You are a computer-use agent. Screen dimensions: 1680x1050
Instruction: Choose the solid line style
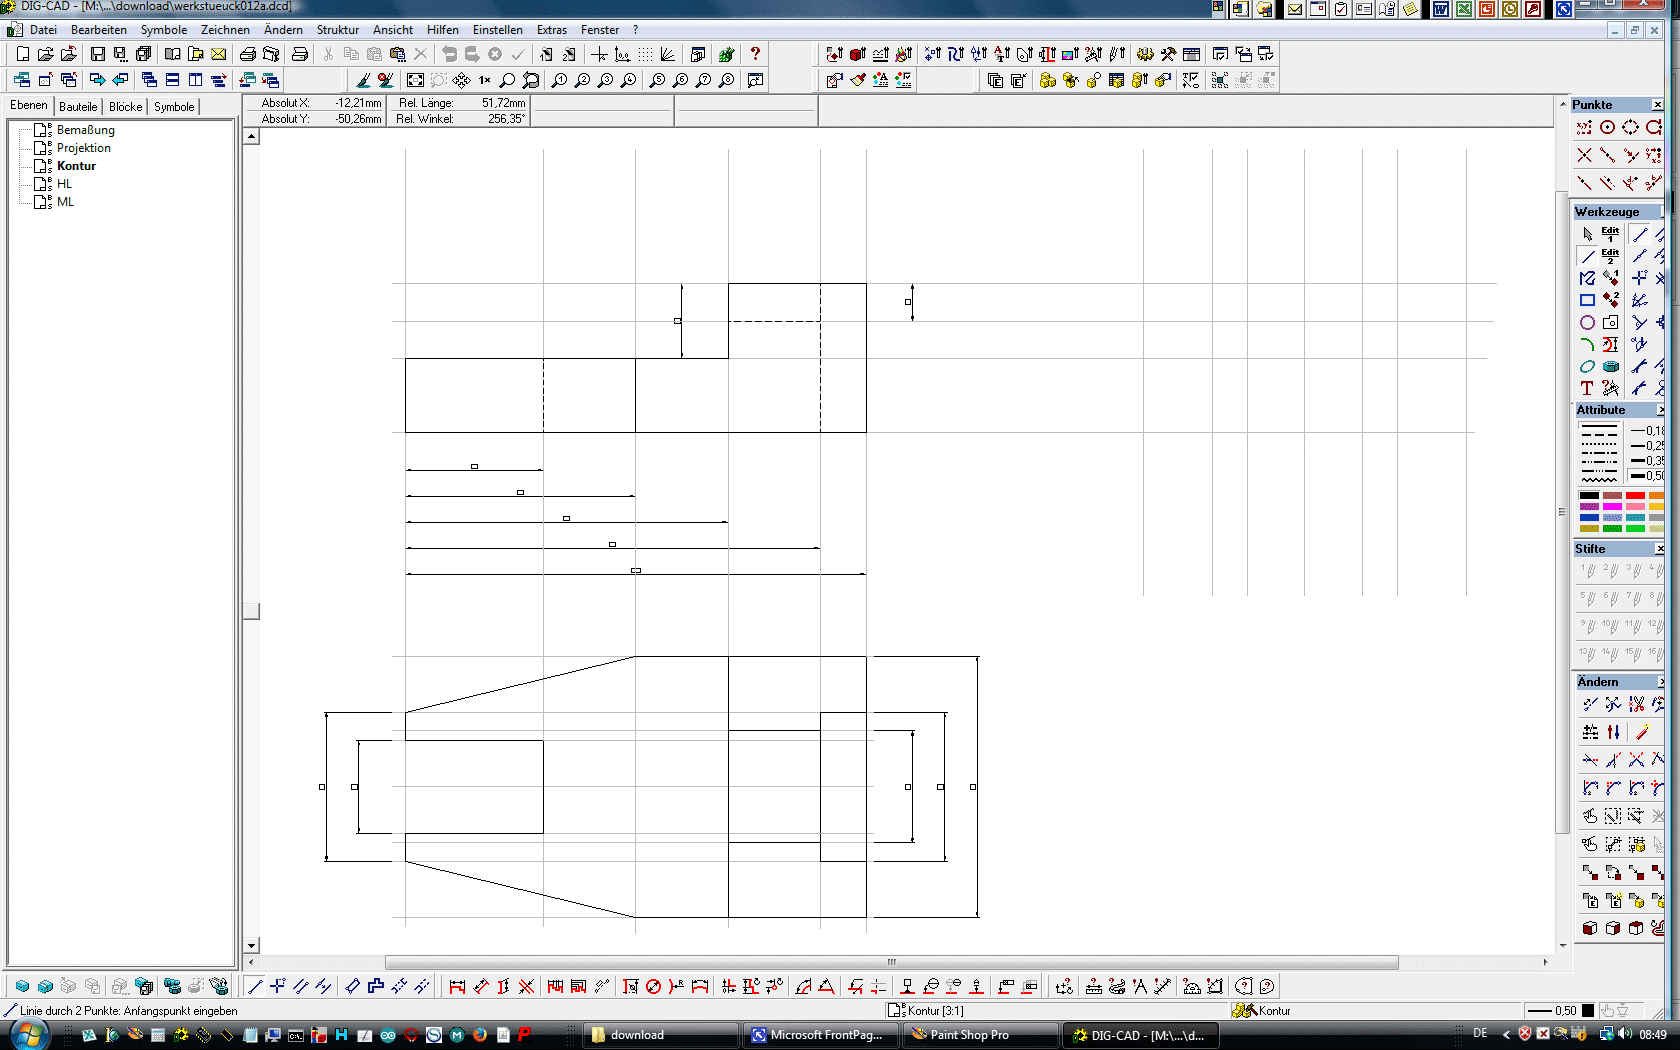coord(1599,426)
